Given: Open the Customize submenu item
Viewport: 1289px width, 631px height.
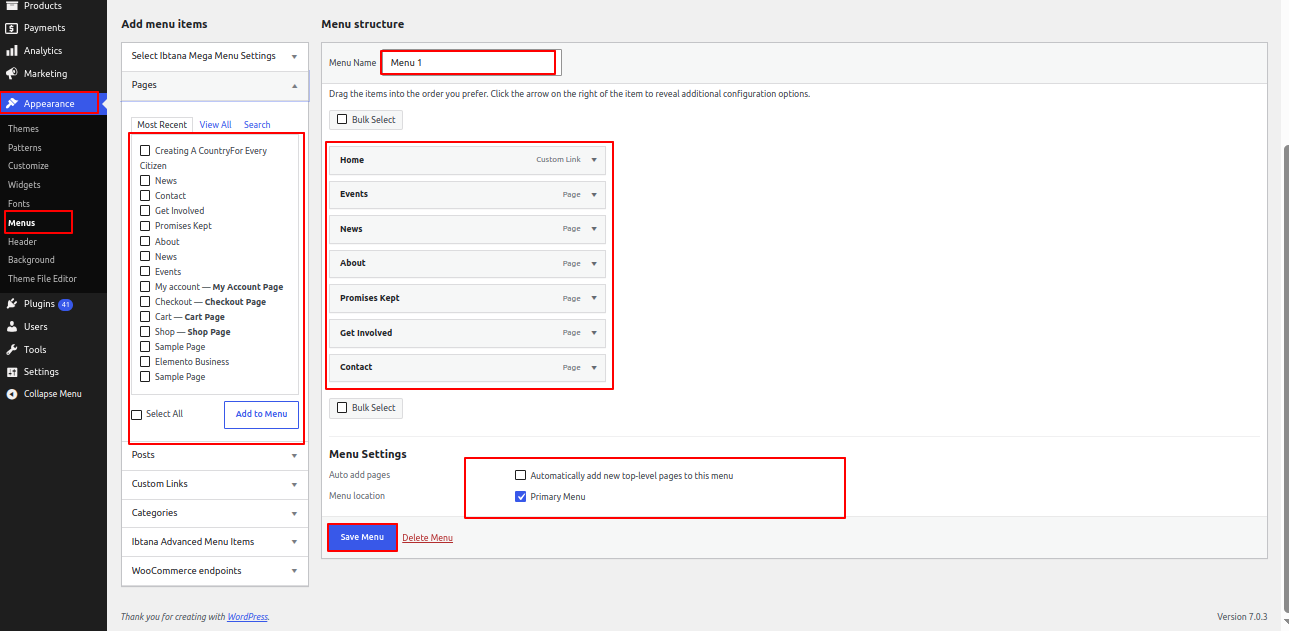Looking at the screenshot, I should pyautogui.click(x=28, y=166).
